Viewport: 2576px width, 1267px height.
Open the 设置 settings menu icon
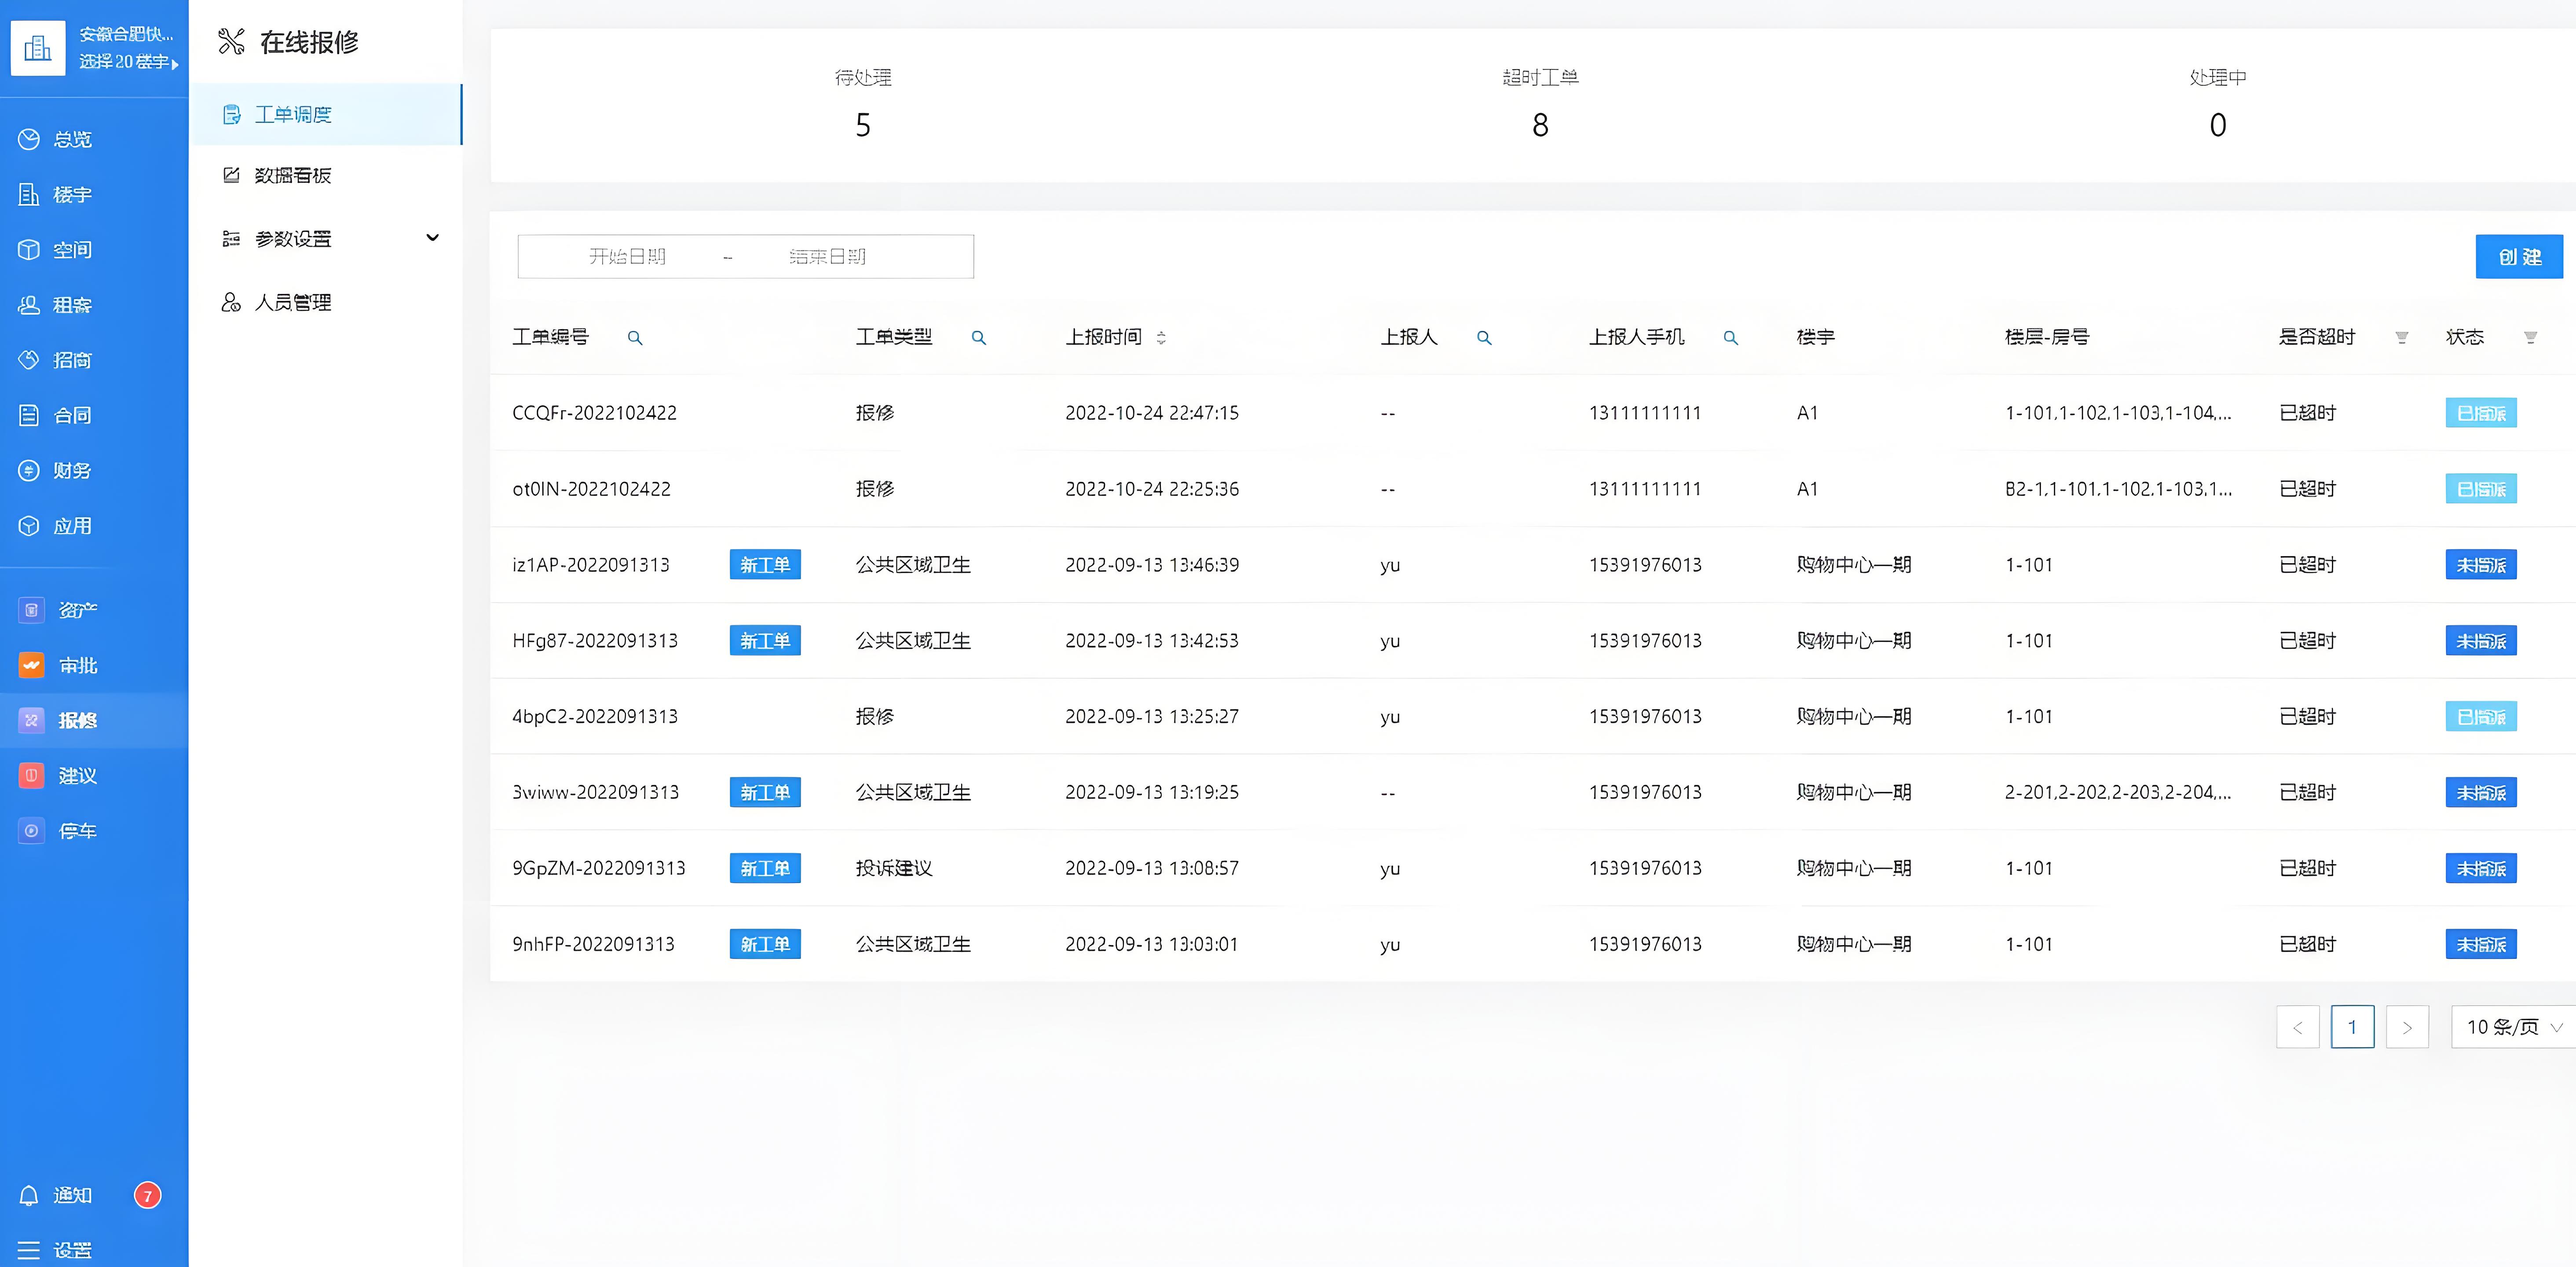[x=29, y=1250]
